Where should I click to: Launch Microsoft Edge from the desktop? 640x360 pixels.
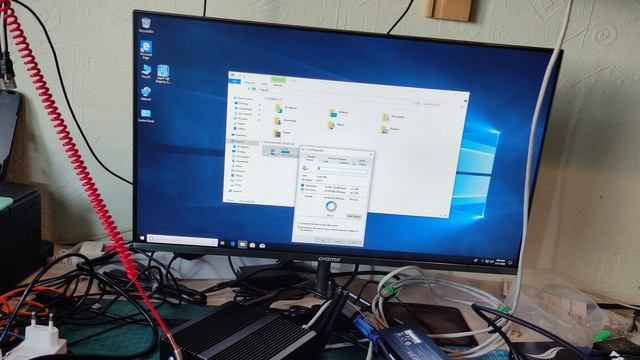(x=146, y=49)
